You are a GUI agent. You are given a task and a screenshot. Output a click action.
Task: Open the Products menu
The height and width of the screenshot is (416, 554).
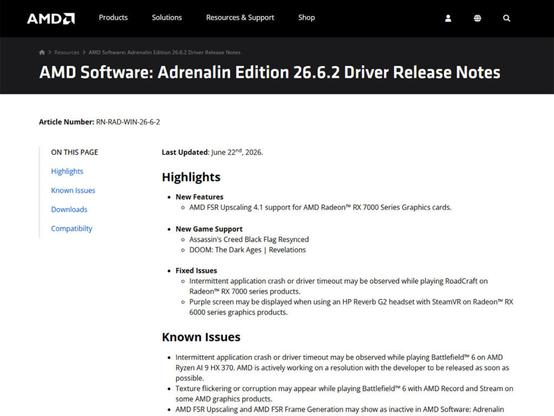coord(113,17)
